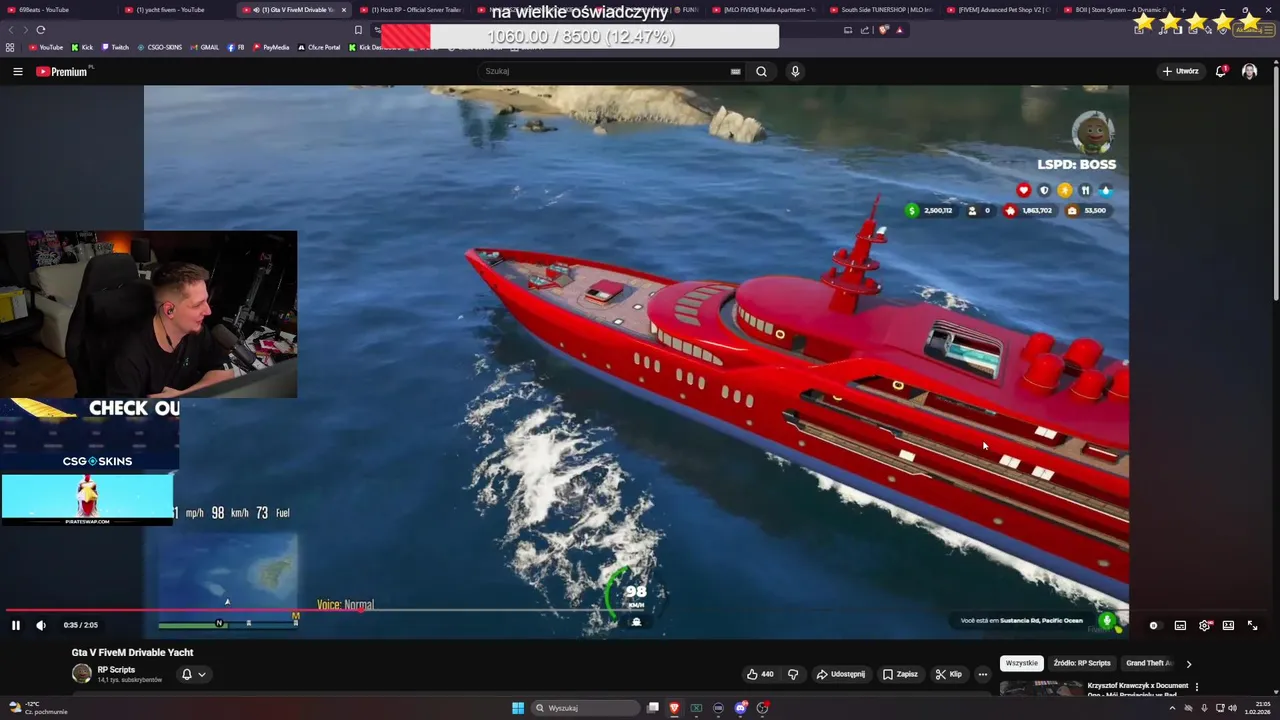Show hidden system tray icons chevron

[1172, 708]
